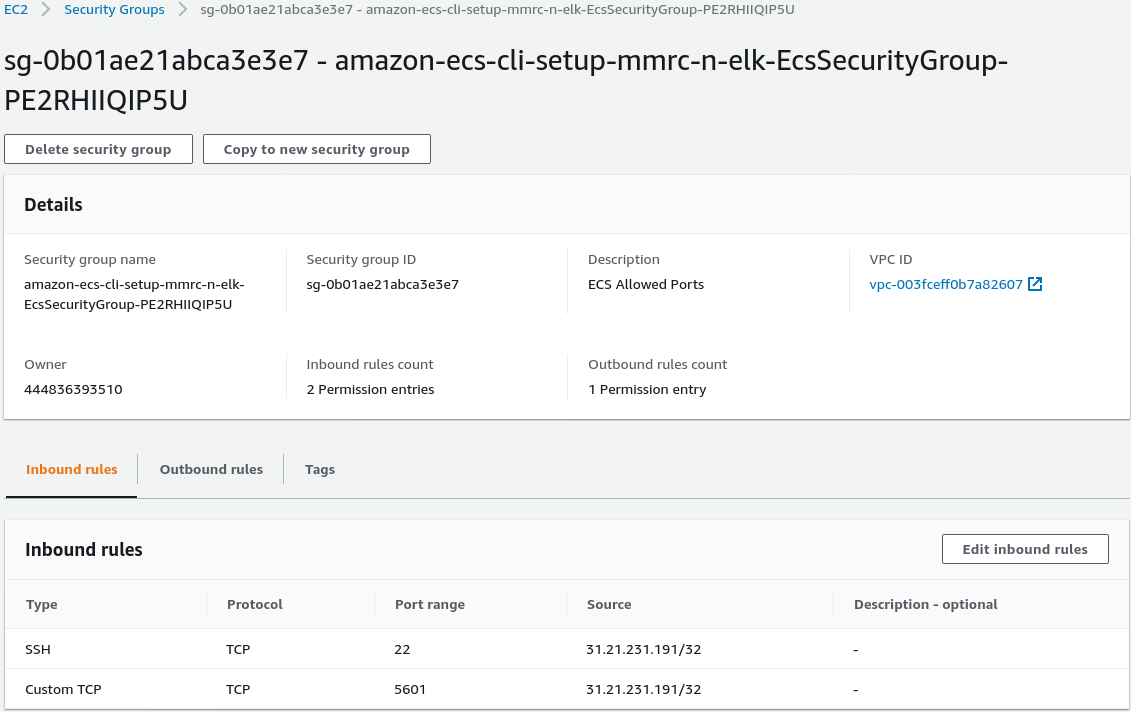This screenshot has width=1131, height=712.
Task: Click the Type column header
Action: click(42, 604)
